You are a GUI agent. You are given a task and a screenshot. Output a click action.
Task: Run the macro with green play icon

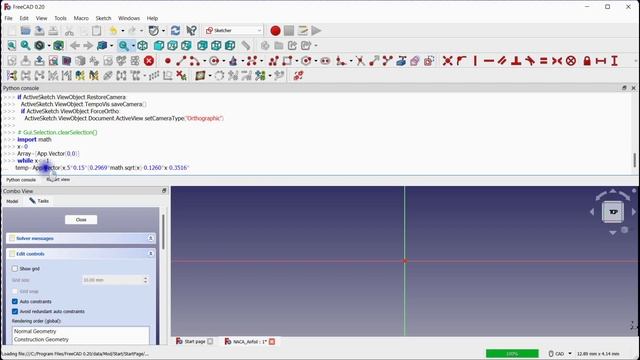(316, 31)
